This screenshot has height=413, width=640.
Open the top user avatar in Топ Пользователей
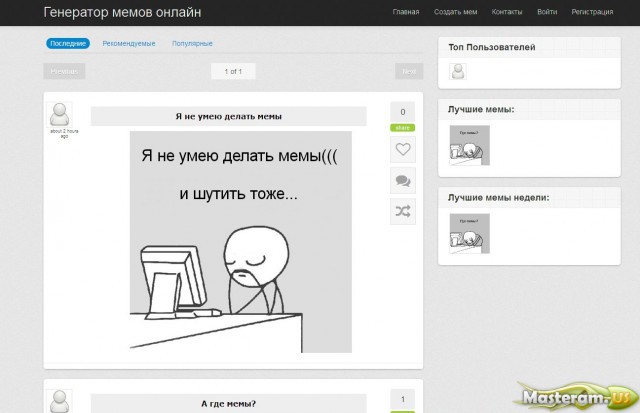[458, 71]
